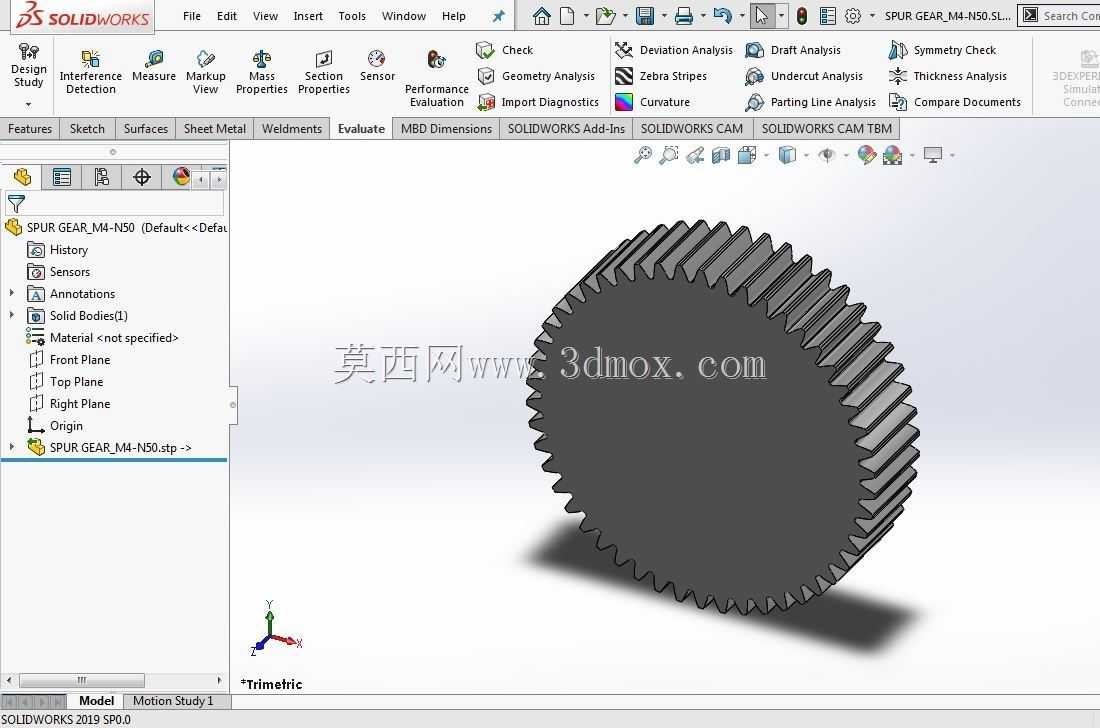Open Symmetry Check

(x=942, y=50)
